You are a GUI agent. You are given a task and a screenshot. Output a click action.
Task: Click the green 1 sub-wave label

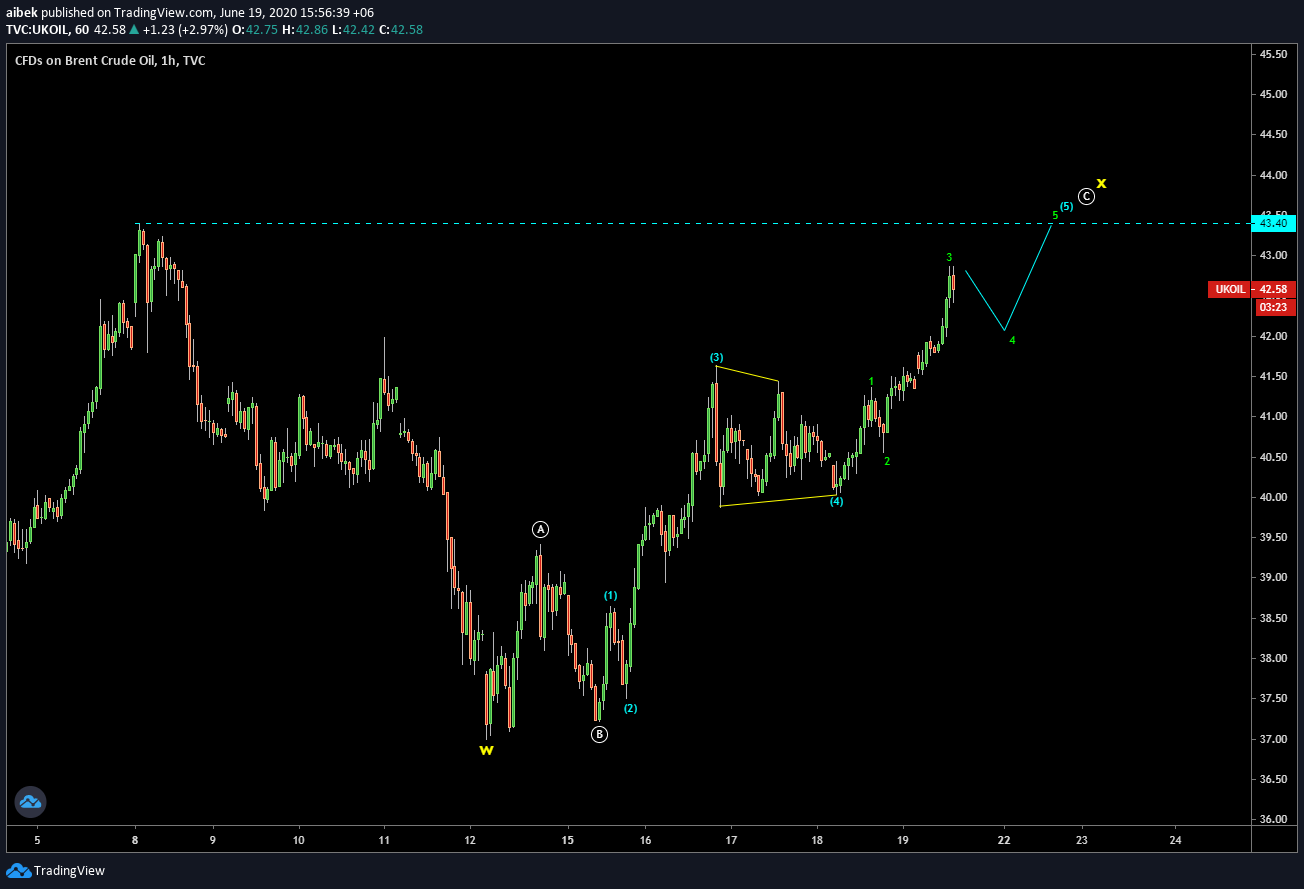click(x=872, y=381)
